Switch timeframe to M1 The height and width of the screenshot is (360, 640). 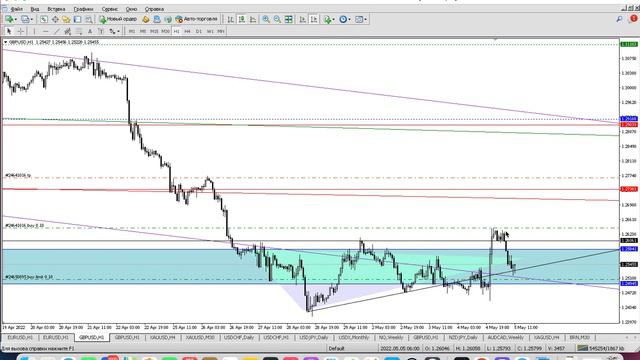click(131, 31)
